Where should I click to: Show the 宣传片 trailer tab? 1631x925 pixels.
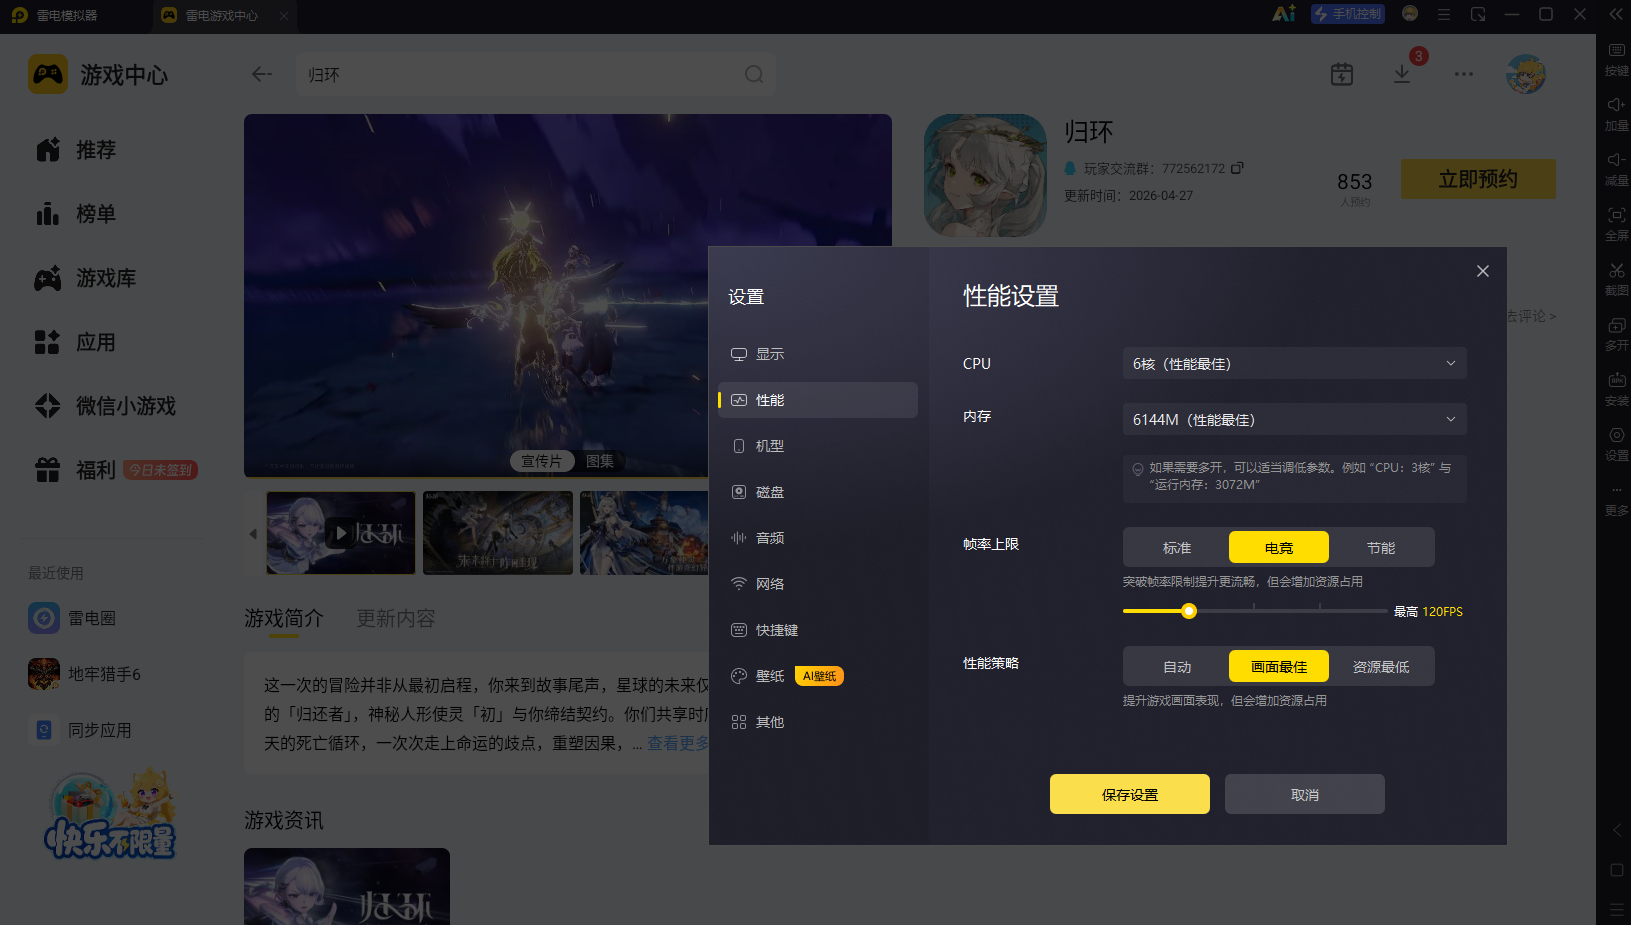[x=542, y=461]
